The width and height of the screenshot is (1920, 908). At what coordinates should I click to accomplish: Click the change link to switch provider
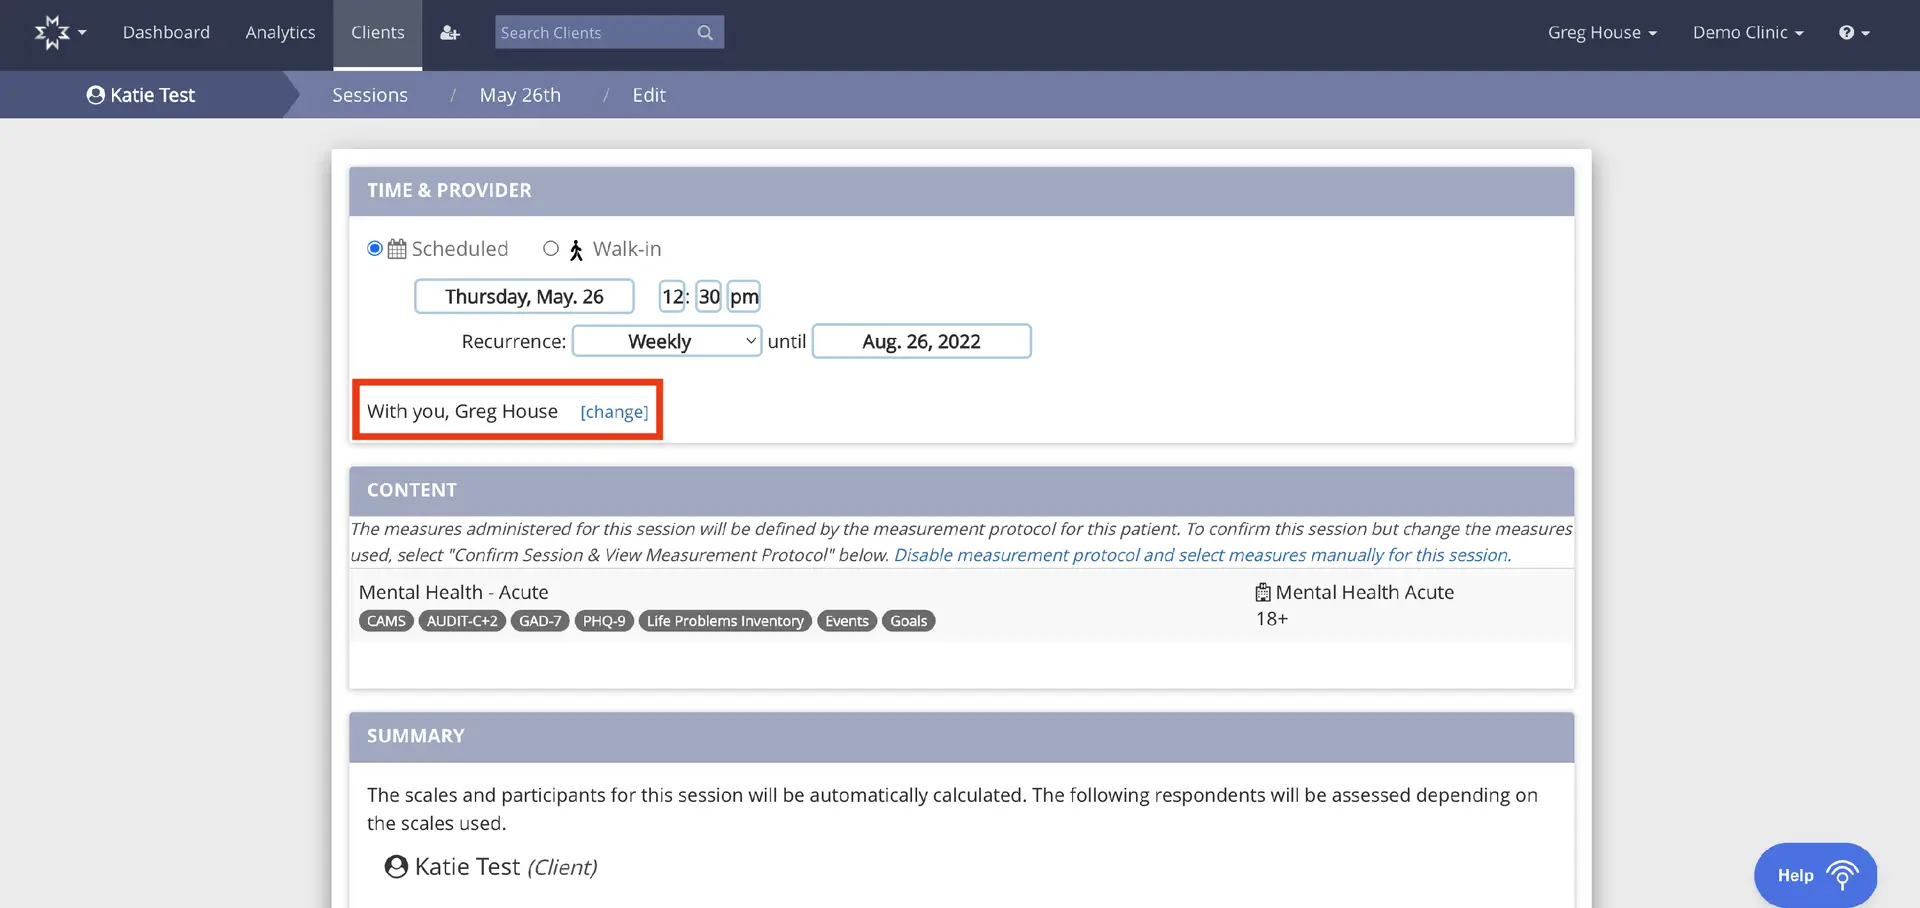pos(614,411)
